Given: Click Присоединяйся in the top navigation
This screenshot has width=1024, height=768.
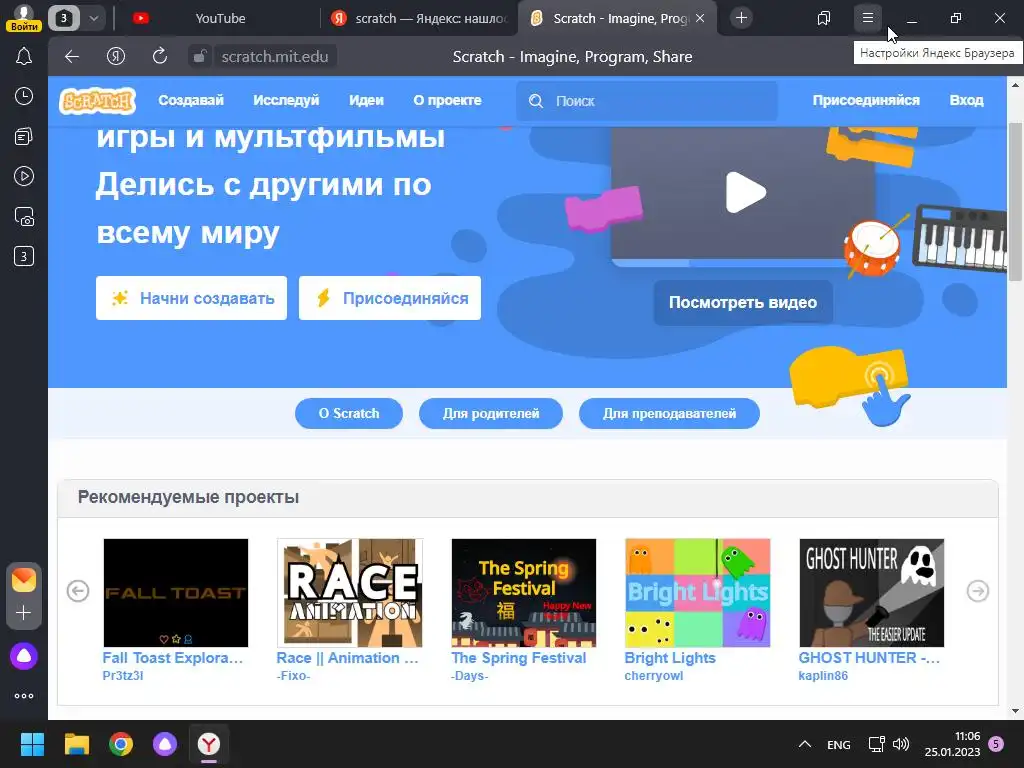Looking at the screenshot, I should [866, 101].
